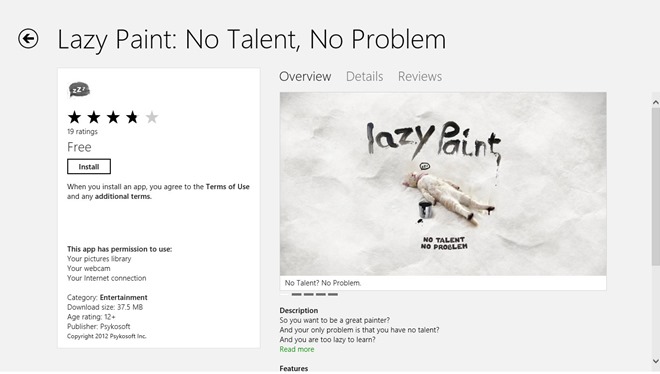Select the first rating star
This screenshot has width=660, height=374.
75,117
